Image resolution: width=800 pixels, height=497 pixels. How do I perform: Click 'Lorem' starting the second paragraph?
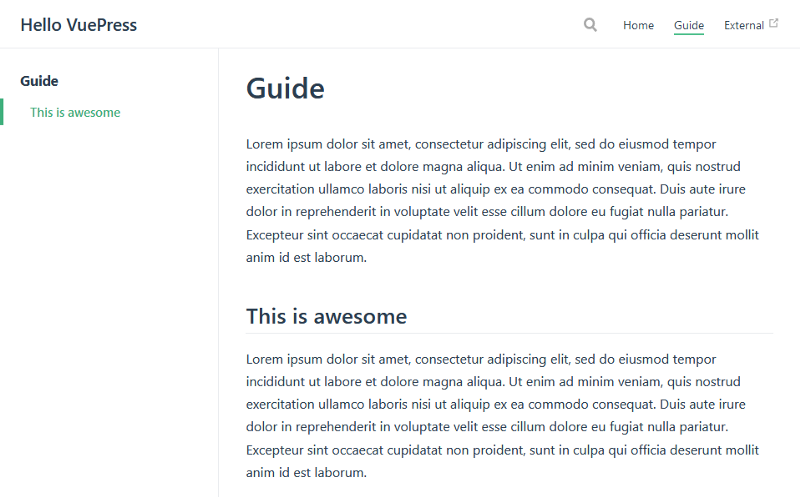click(x=265, y=358)
